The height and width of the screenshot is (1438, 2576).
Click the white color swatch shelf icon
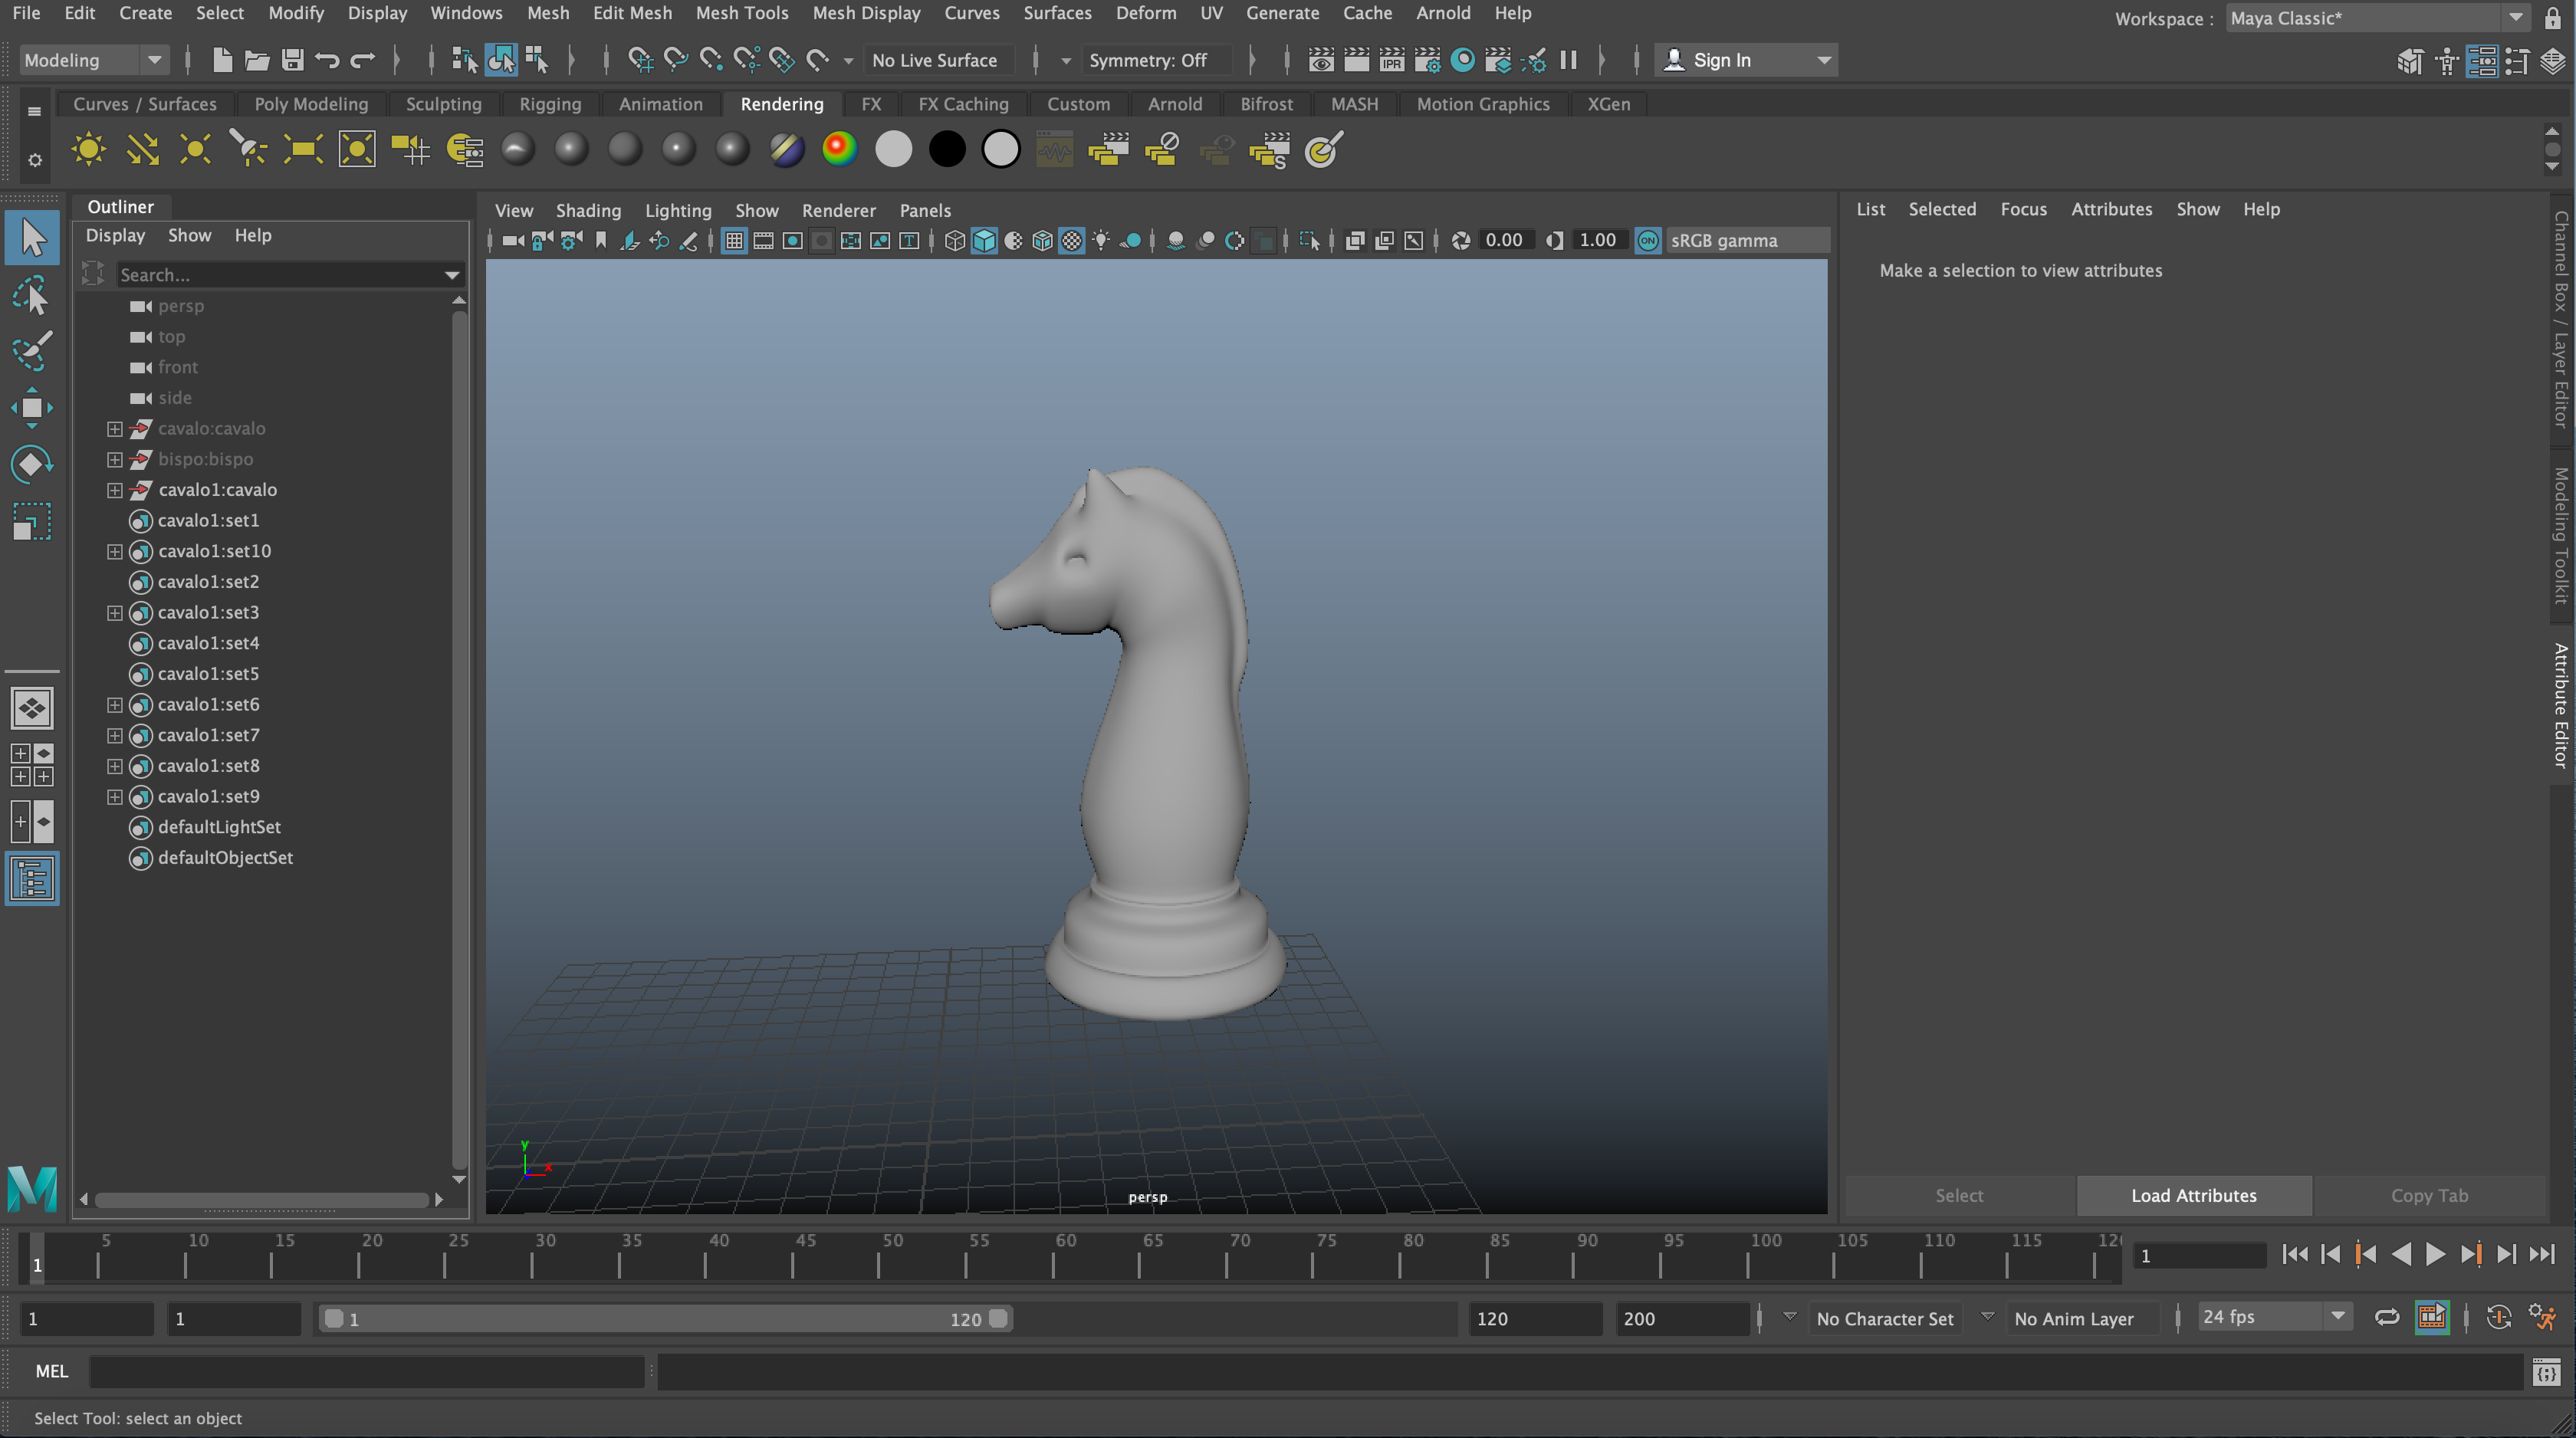pos(893,149)
